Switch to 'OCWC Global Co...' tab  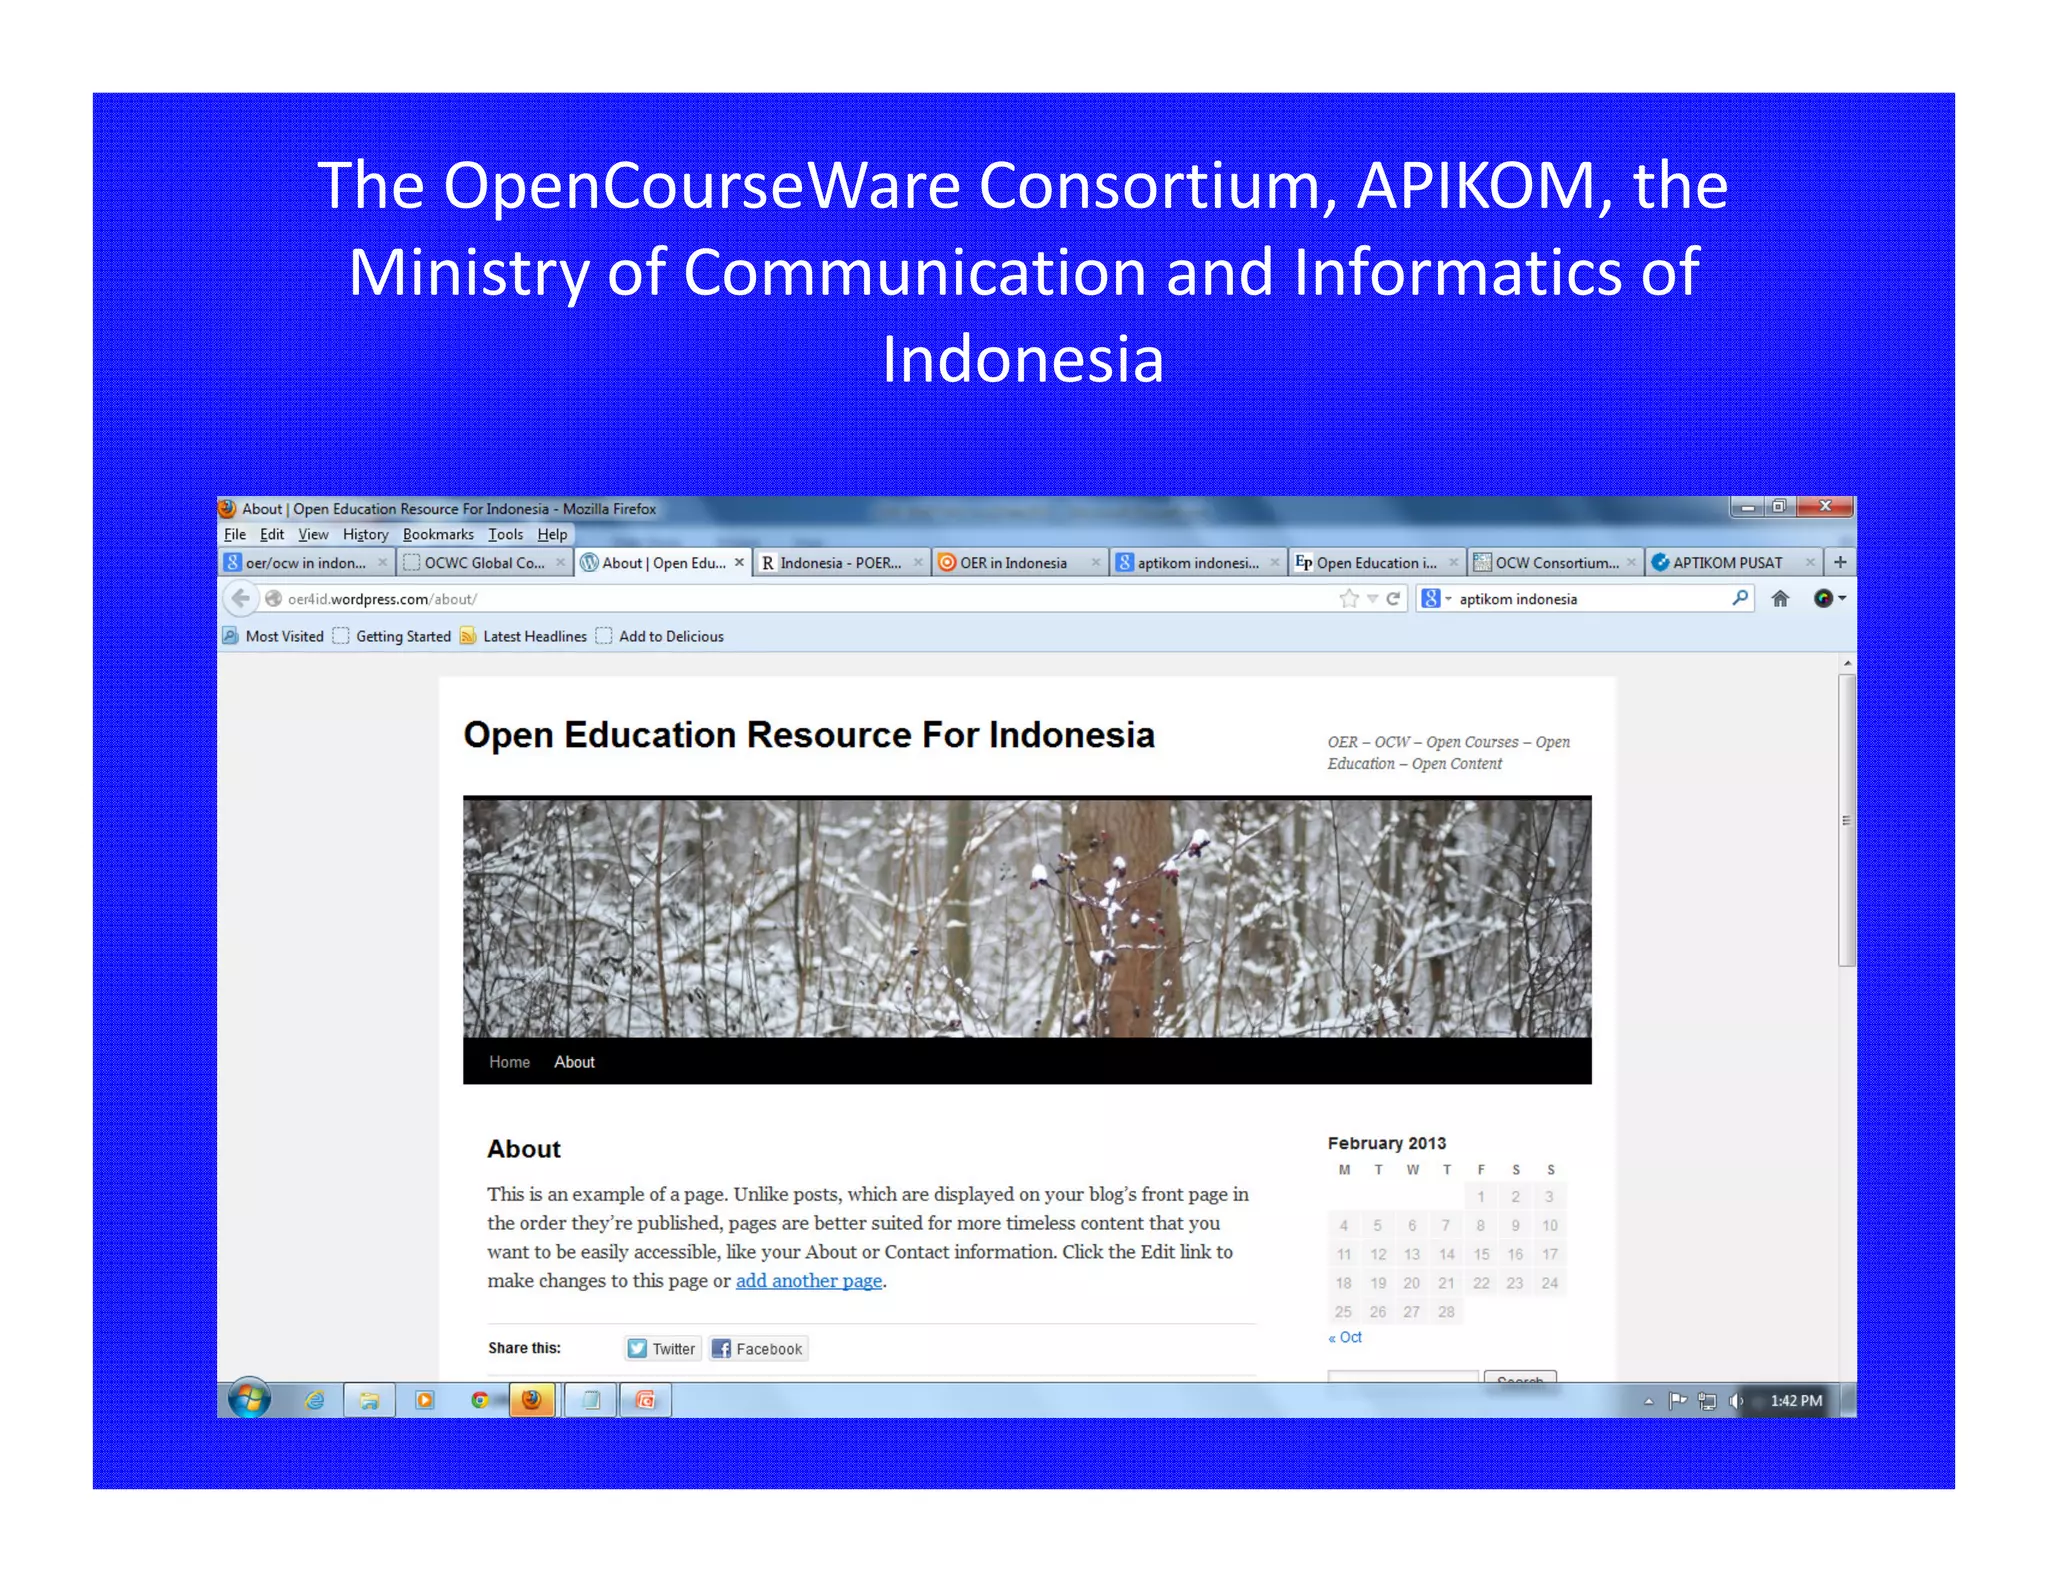(x=484, y=562)
